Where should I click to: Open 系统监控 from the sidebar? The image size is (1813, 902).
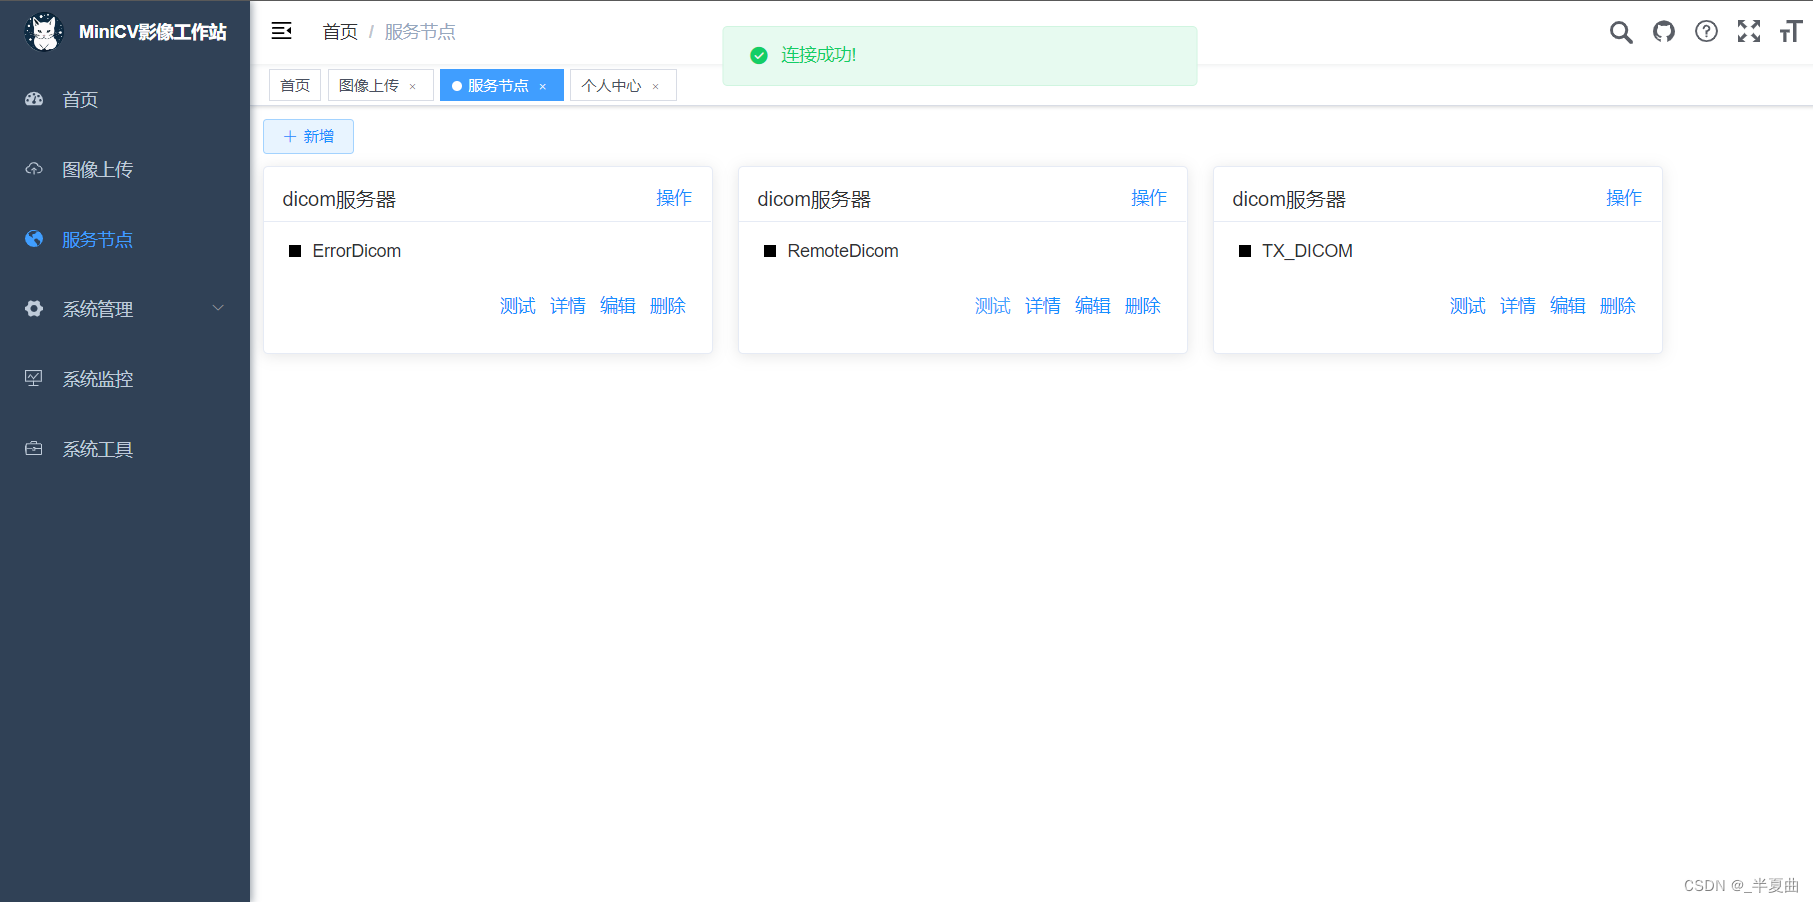pyautogui.click(x=97, y=378)
